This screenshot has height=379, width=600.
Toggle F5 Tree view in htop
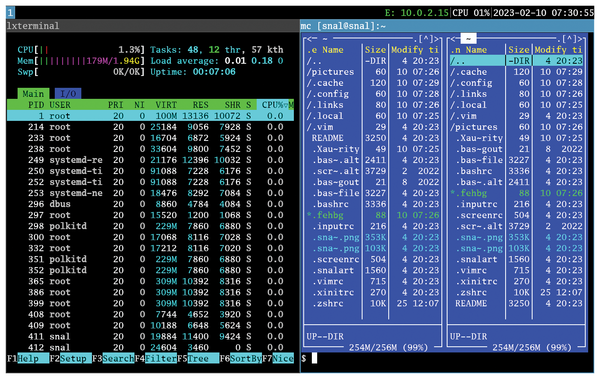click(x=198, y=359)
